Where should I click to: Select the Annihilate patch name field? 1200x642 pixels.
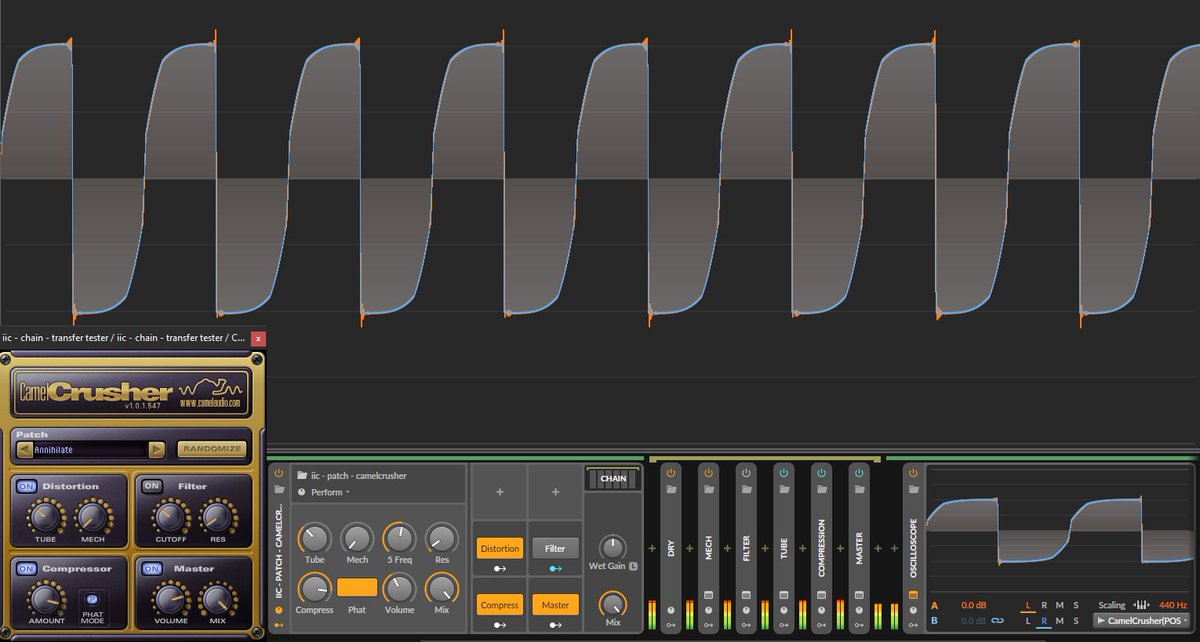click(90, 450)
